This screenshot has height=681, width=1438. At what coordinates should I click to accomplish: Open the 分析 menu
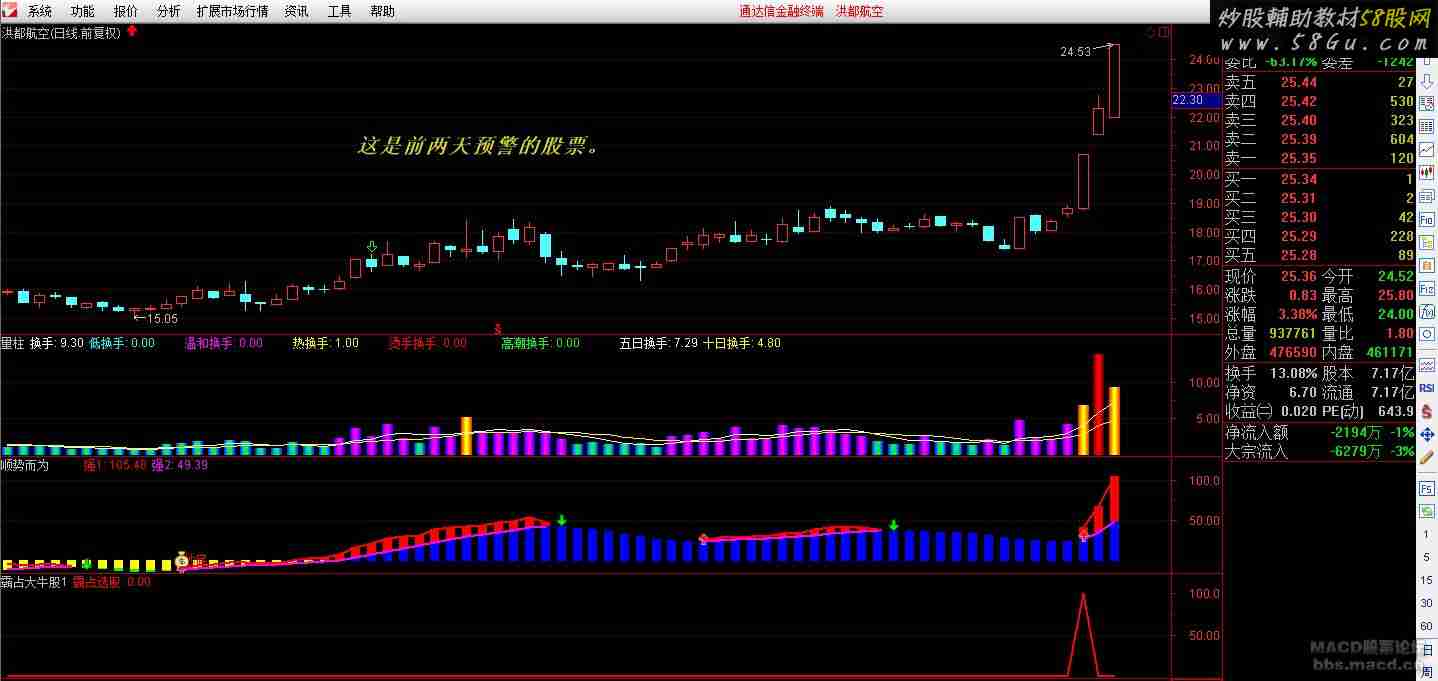pyautogui.click(x=169, y=11)
